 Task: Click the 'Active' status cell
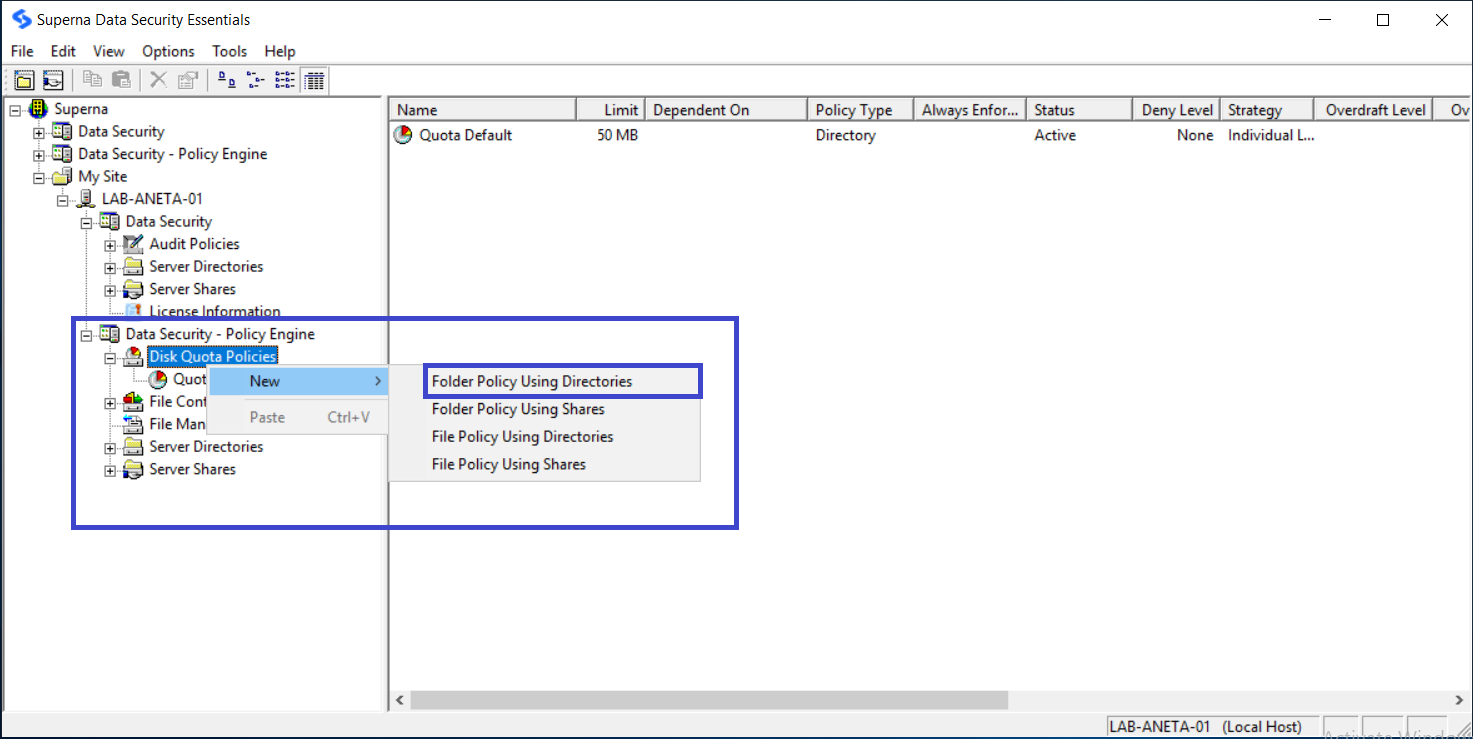click(x=1055, y=135)
